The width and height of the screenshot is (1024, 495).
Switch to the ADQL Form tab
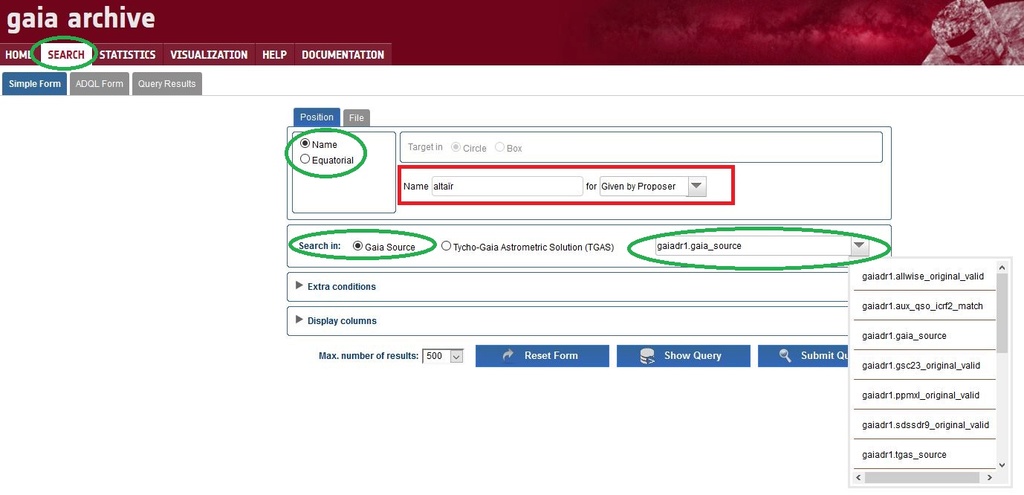coord(99,84)
